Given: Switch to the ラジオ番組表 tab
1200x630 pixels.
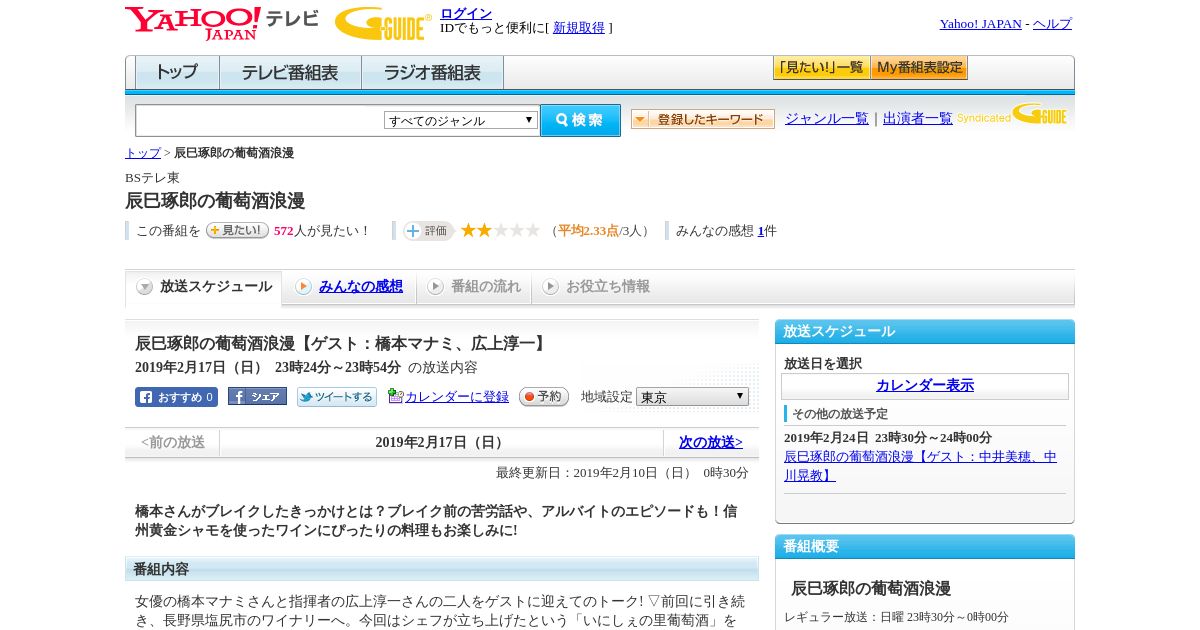Looking at the screenshot, I should (x=432, y=73).
